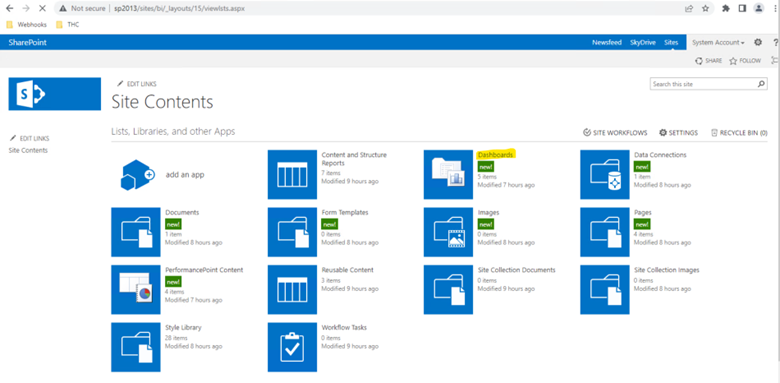
Task: Open the RECYCLE BIN (0)
Action: click(739, 133)
